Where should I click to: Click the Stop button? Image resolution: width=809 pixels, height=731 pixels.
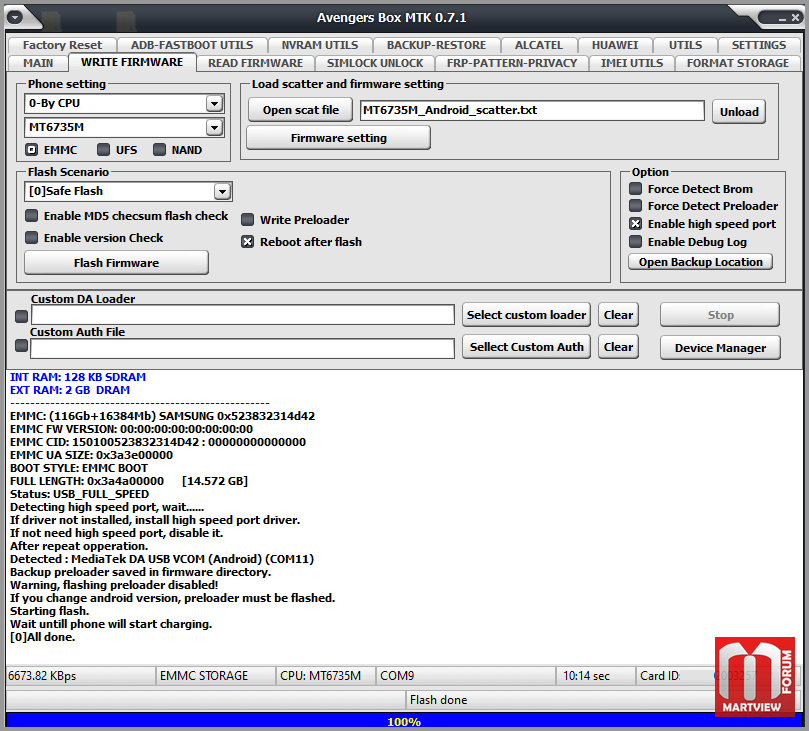pos(720,315)
